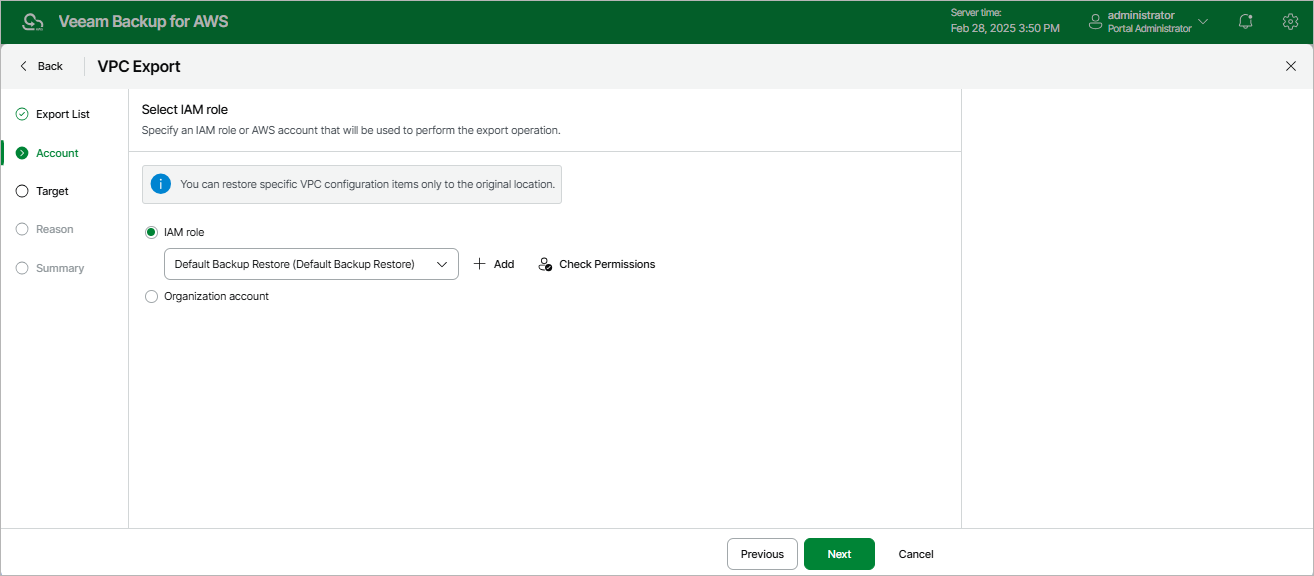1314x576 pixels.
Task: Expand the administrator account menu chevron
Action: [1203, 22]
